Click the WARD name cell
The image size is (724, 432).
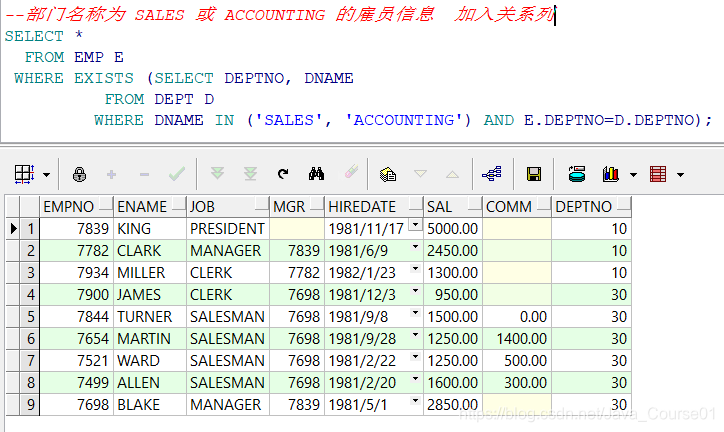pos(150,360)
